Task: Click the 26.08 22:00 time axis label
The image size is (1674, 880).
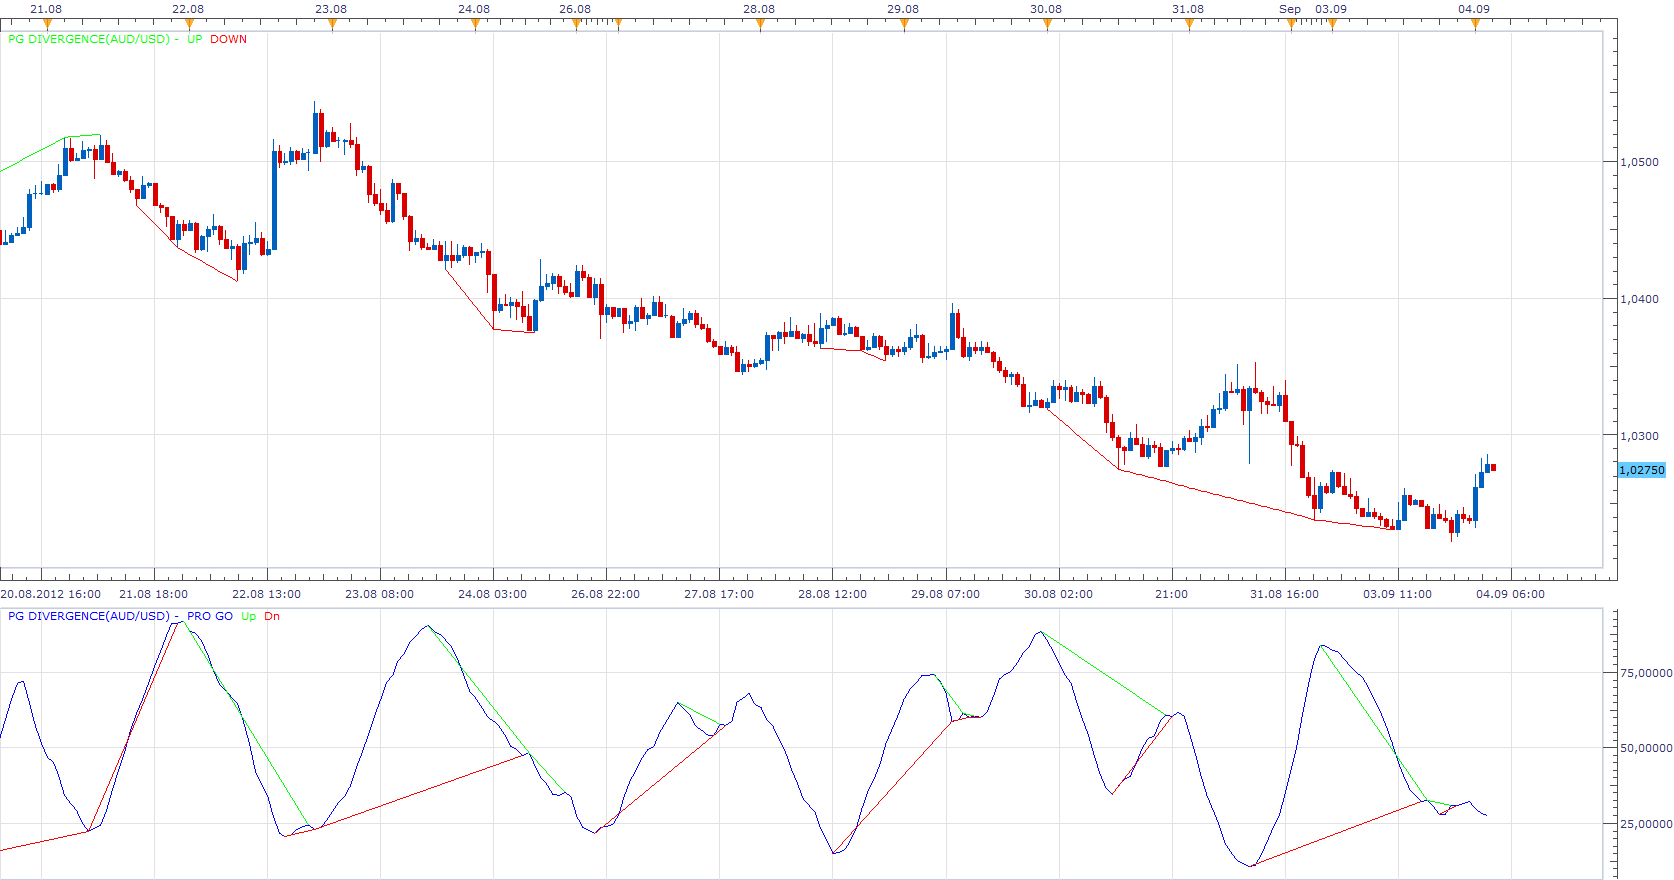Action: point(605,594)
